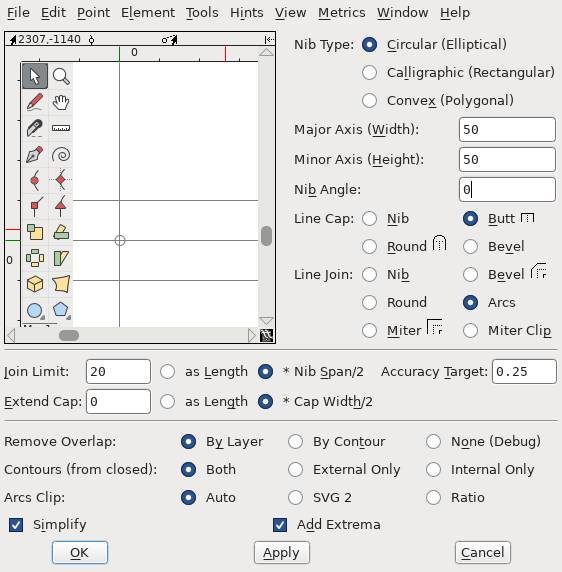The width and height of the screenshot is (562, 572).
Task: Select the Knife cut tool
Action: pyautogui.click(x=35, y=128)
